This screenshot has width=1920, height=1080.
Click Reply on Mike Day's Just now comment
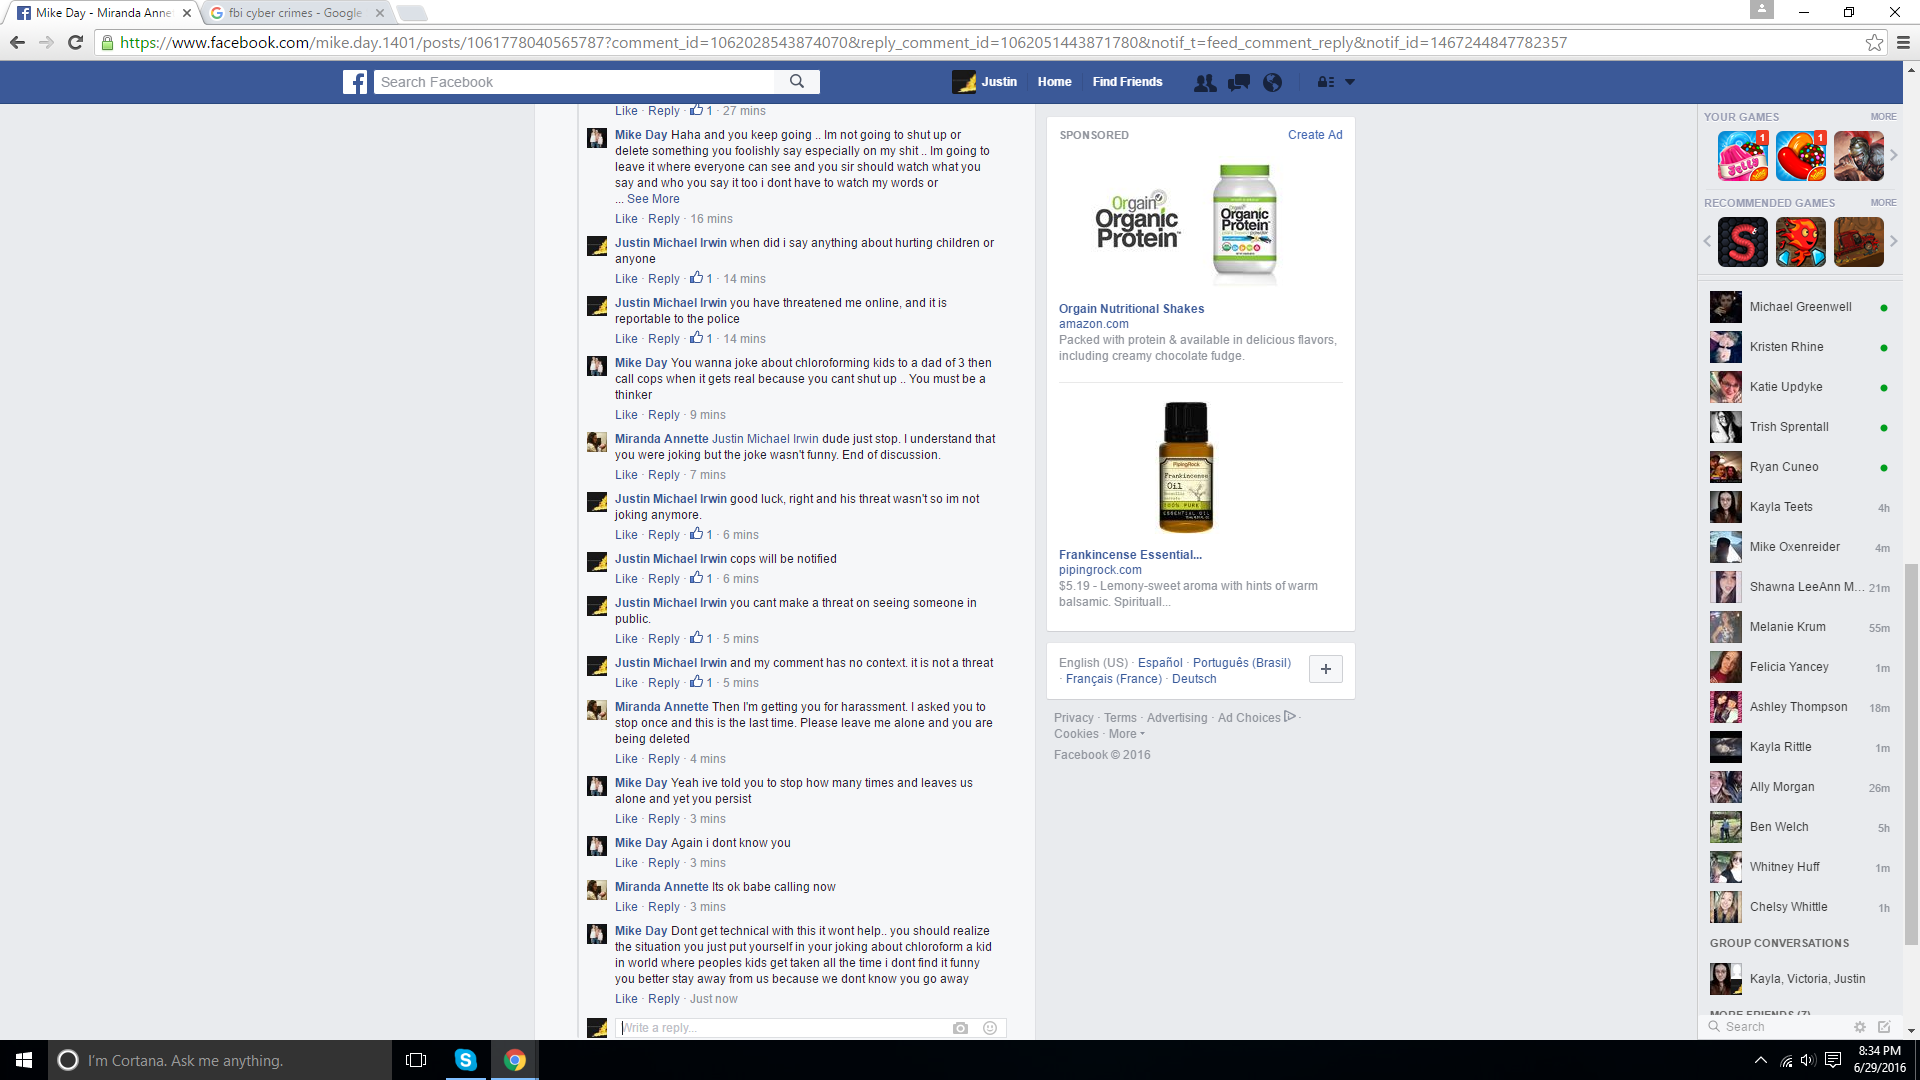[x=664, y=999]
